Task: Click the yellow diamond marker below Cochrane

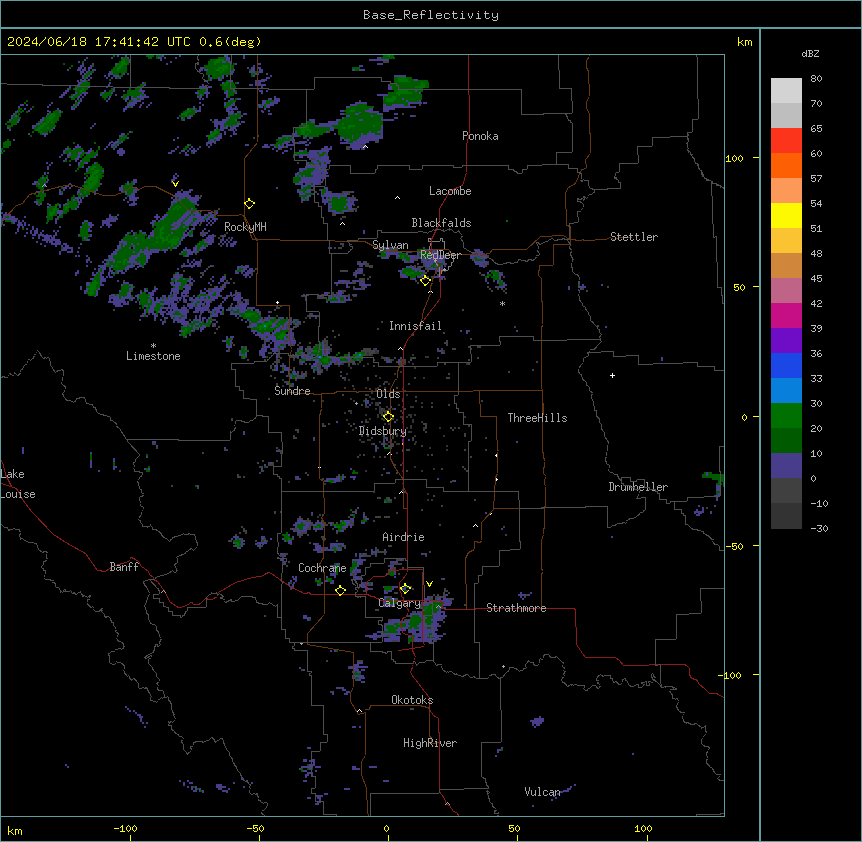Action: (x=340, y=591)
